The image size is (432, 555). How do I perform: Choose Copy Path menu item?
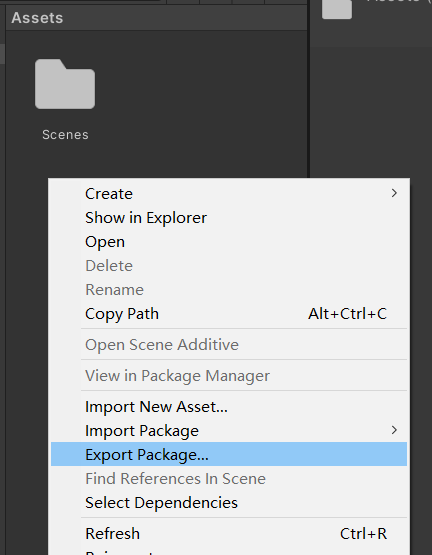(x=229, y=314)
